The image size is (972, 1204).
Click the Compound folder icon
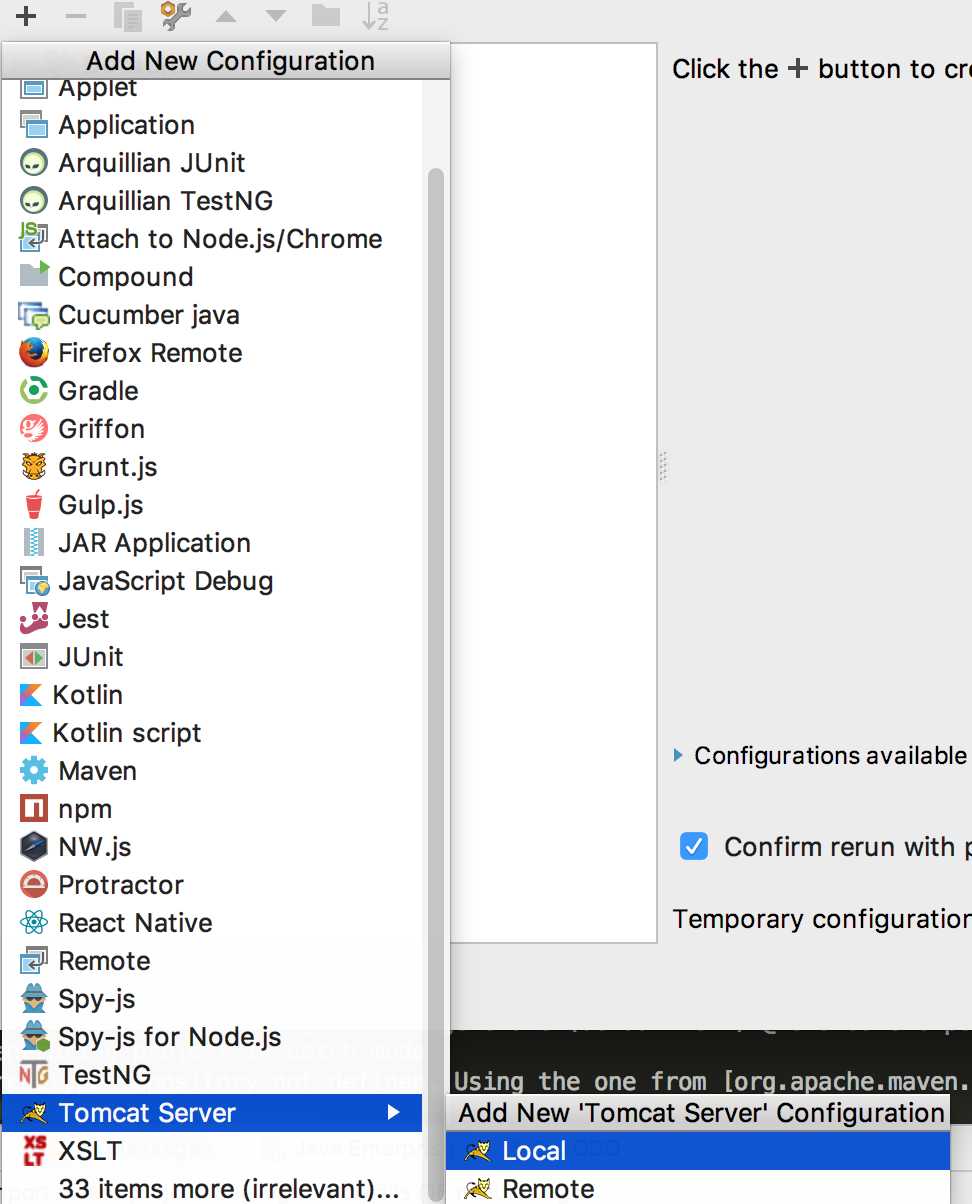pyautogui.click(x=34, y=276)
